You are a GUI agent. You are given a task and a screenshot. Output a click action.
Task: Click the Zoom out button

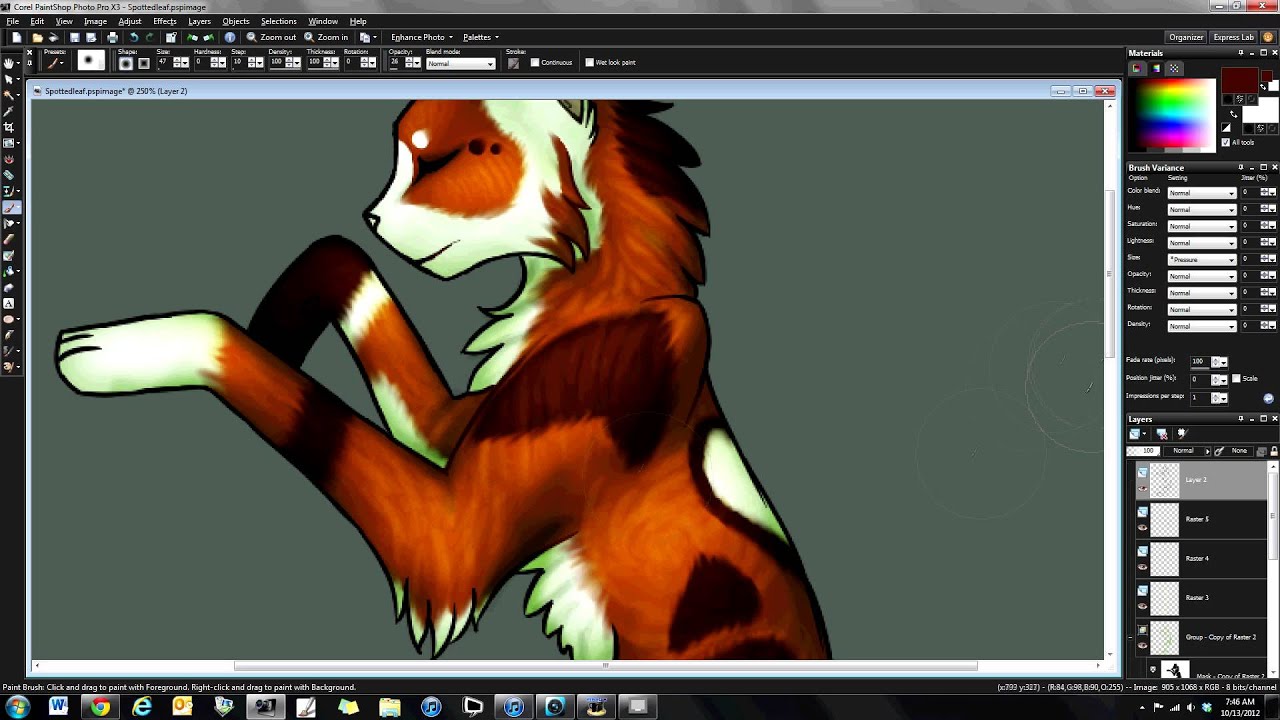[x=272, y=37]
